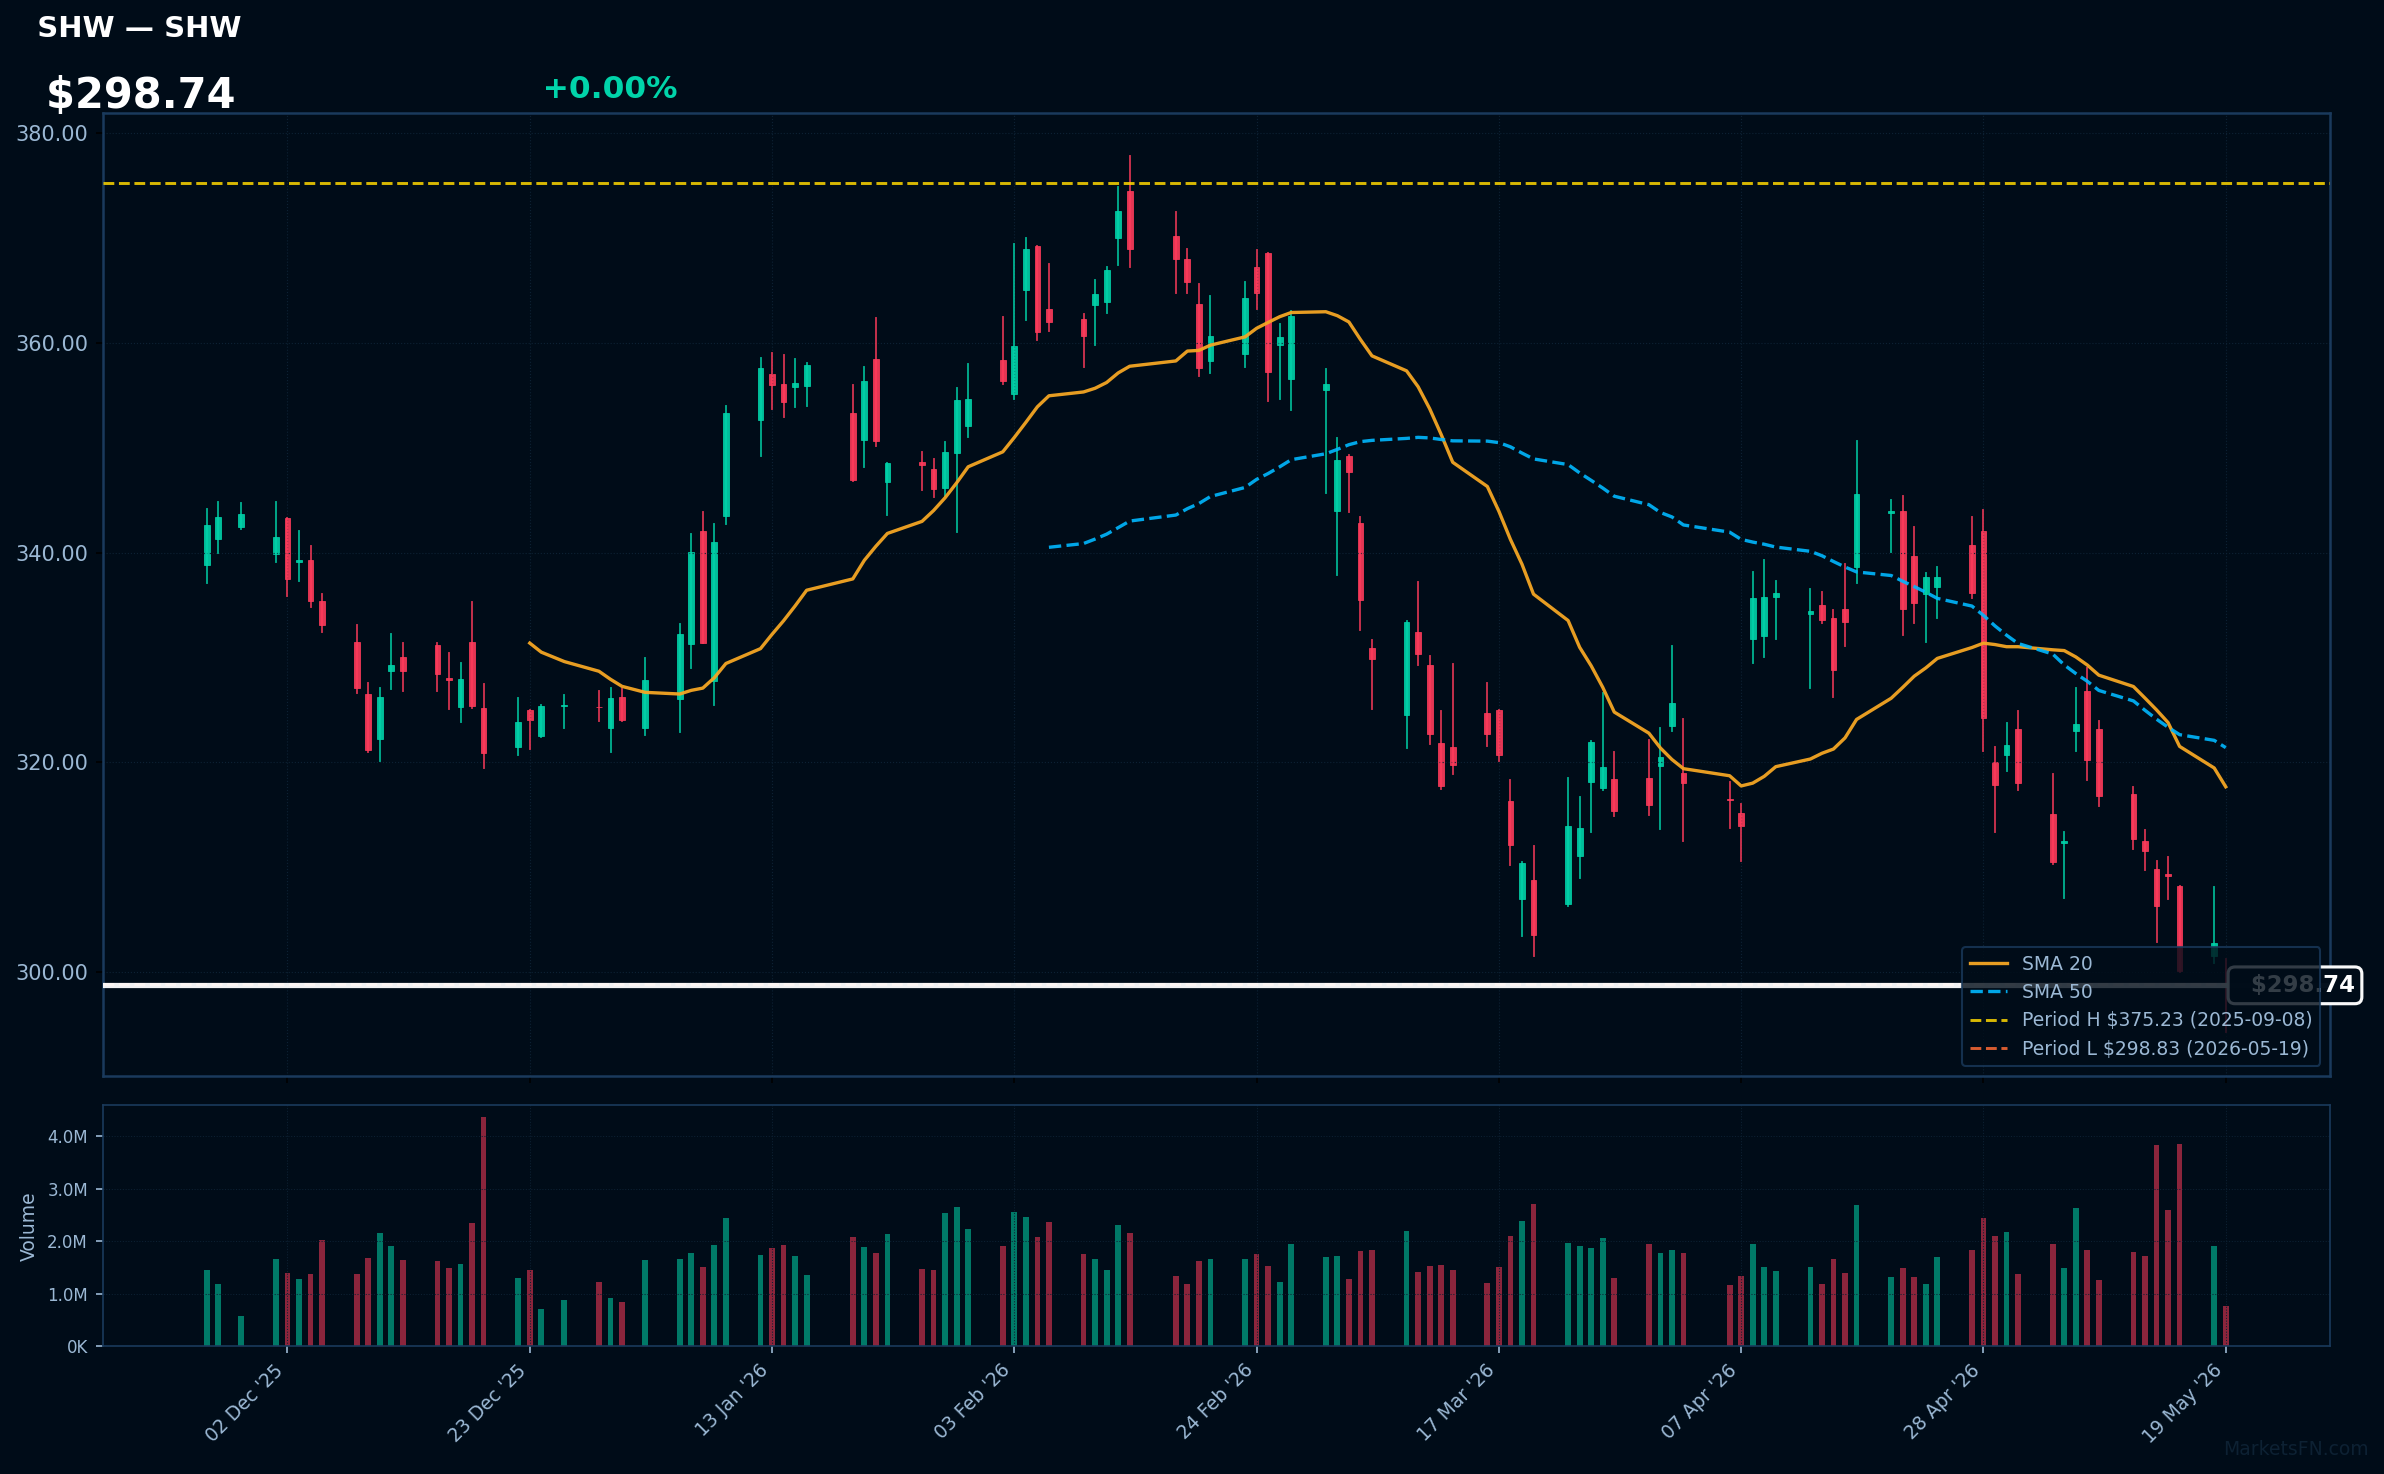
Task: Click the 19 May '26 date label
Action: point(2182,1402)
